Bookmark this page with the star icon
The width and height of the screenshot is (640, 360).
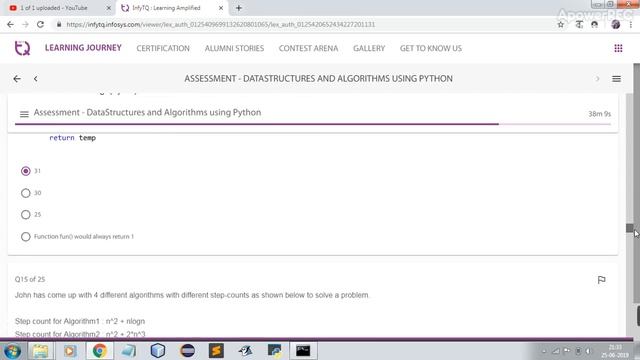(x=560, y=24)
